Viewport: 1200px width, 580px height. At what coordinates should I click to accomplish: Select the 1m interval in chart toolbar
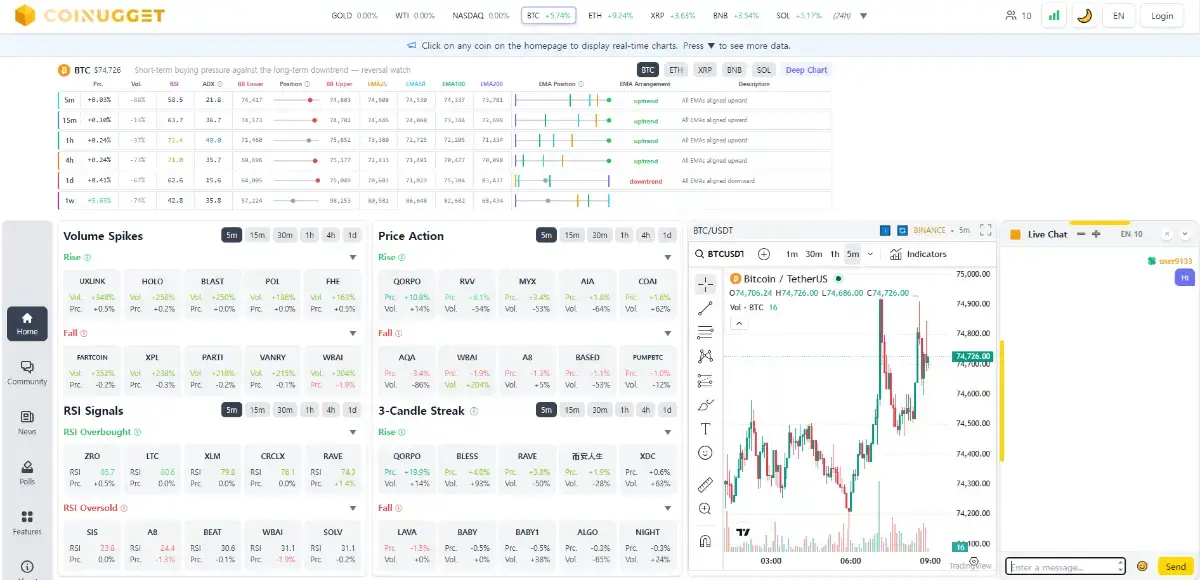(x=792, y=254)
